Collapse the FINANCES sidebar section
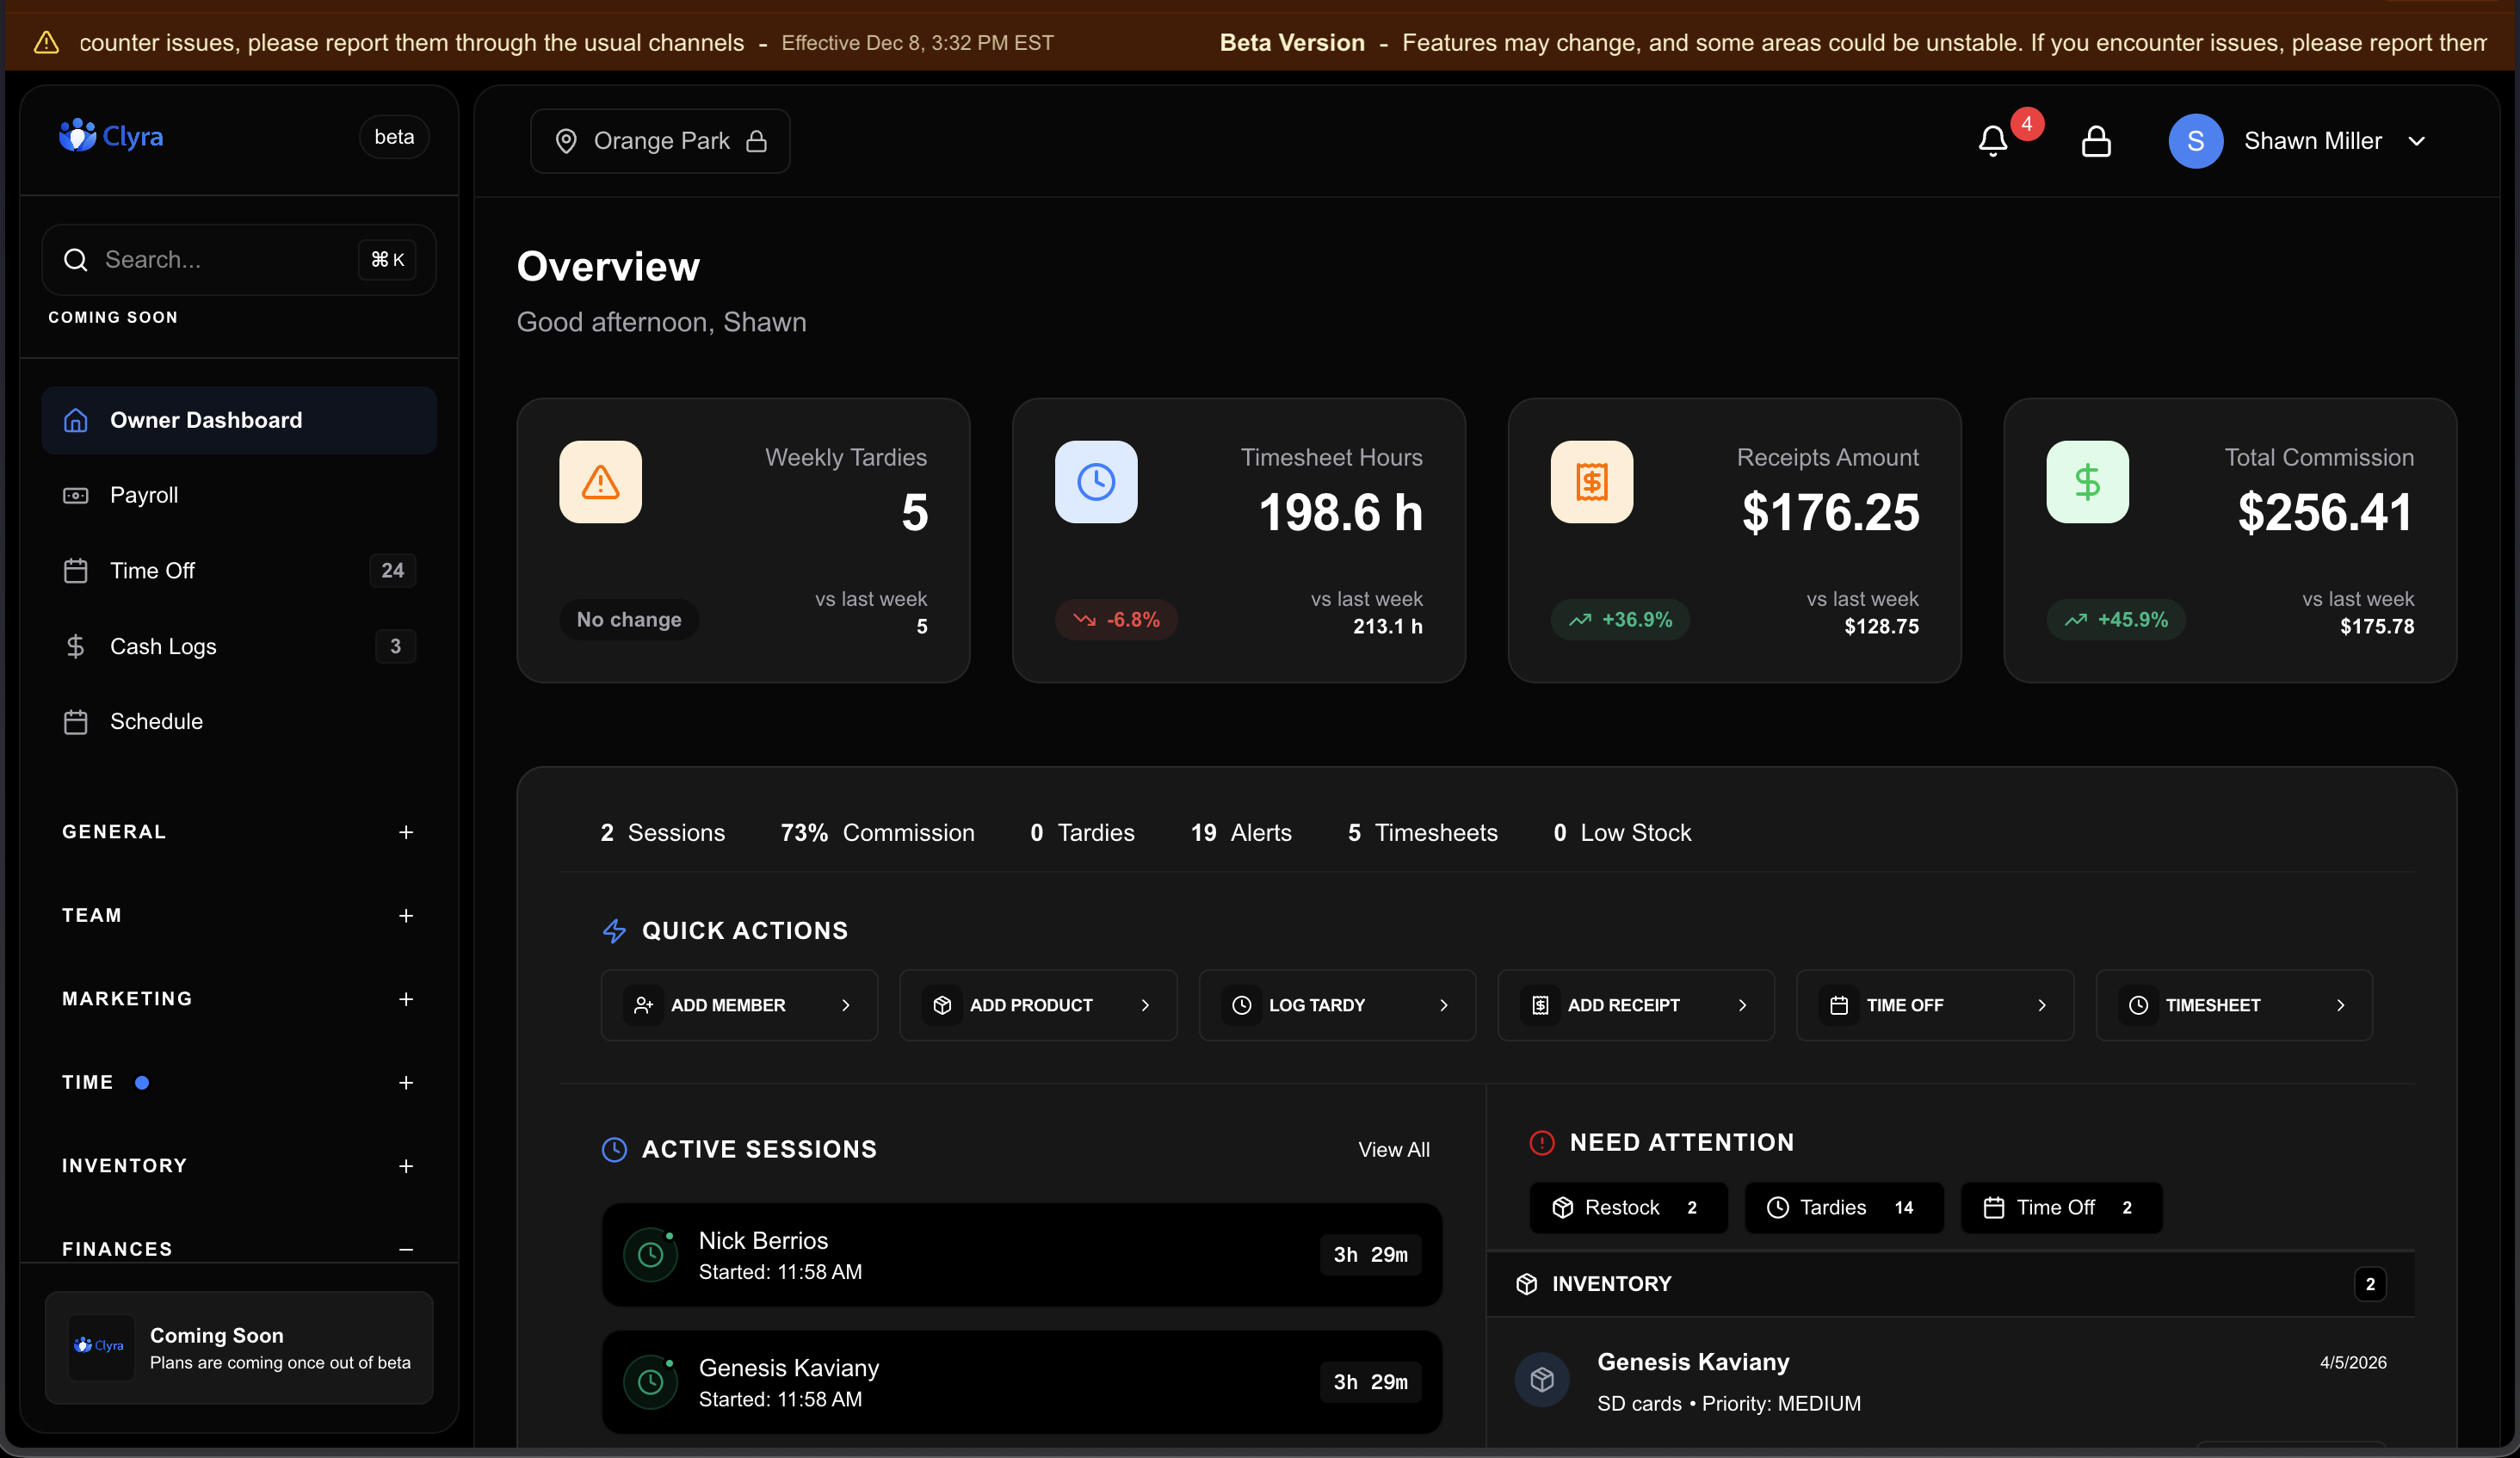The image size is (2520, 1458). tap(405, 1249)
